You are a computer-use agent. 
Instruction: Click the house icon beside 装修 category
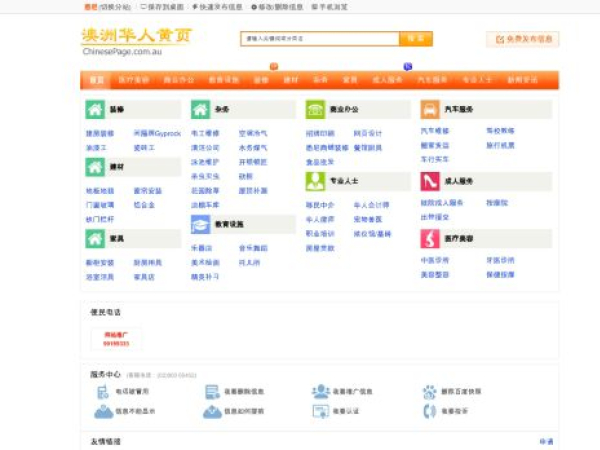(95, 110)
